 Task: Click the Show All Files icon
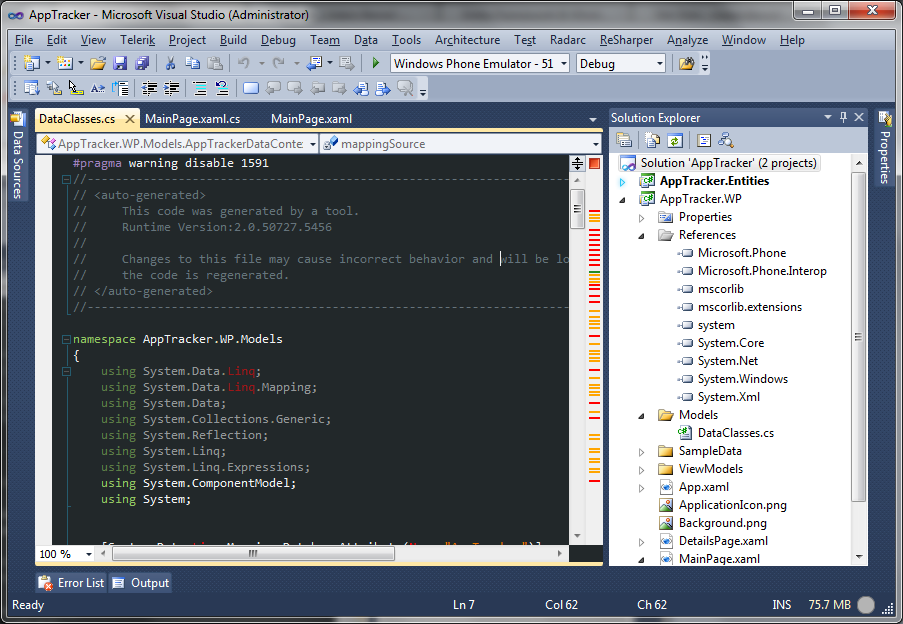(x=652, y=140)
